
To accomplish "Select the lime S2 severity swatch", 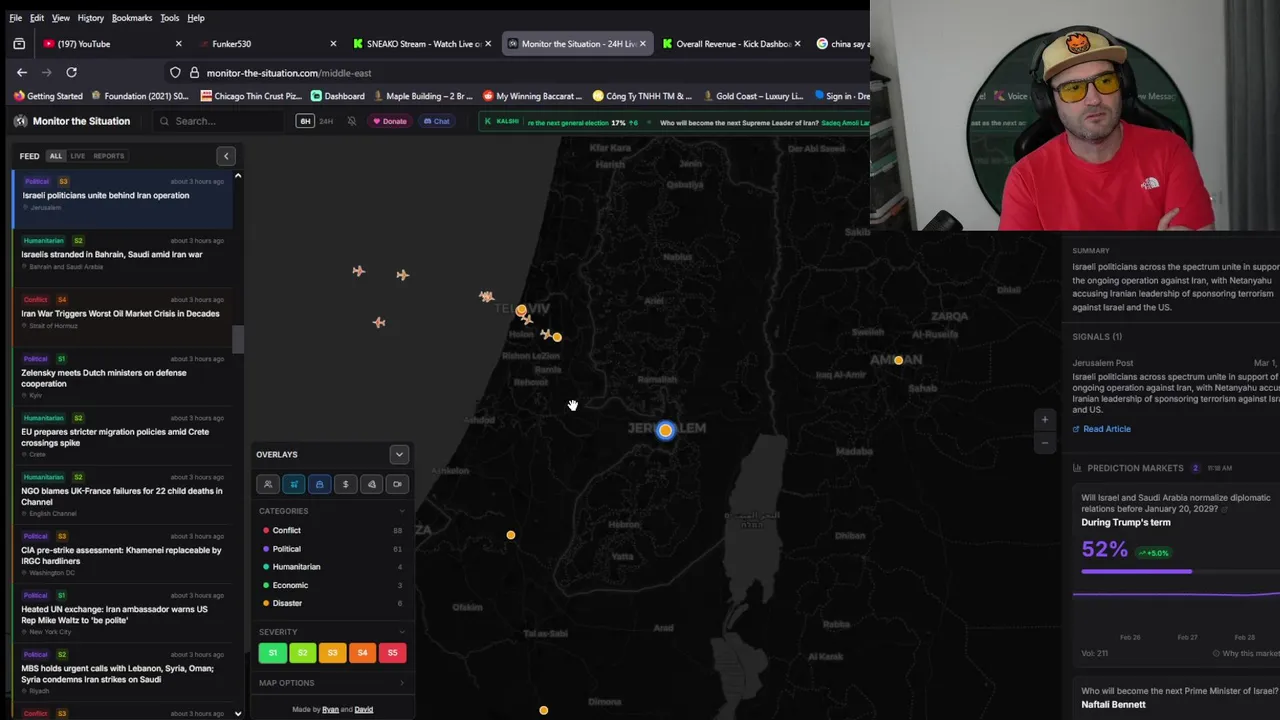I will pos(302,653).
